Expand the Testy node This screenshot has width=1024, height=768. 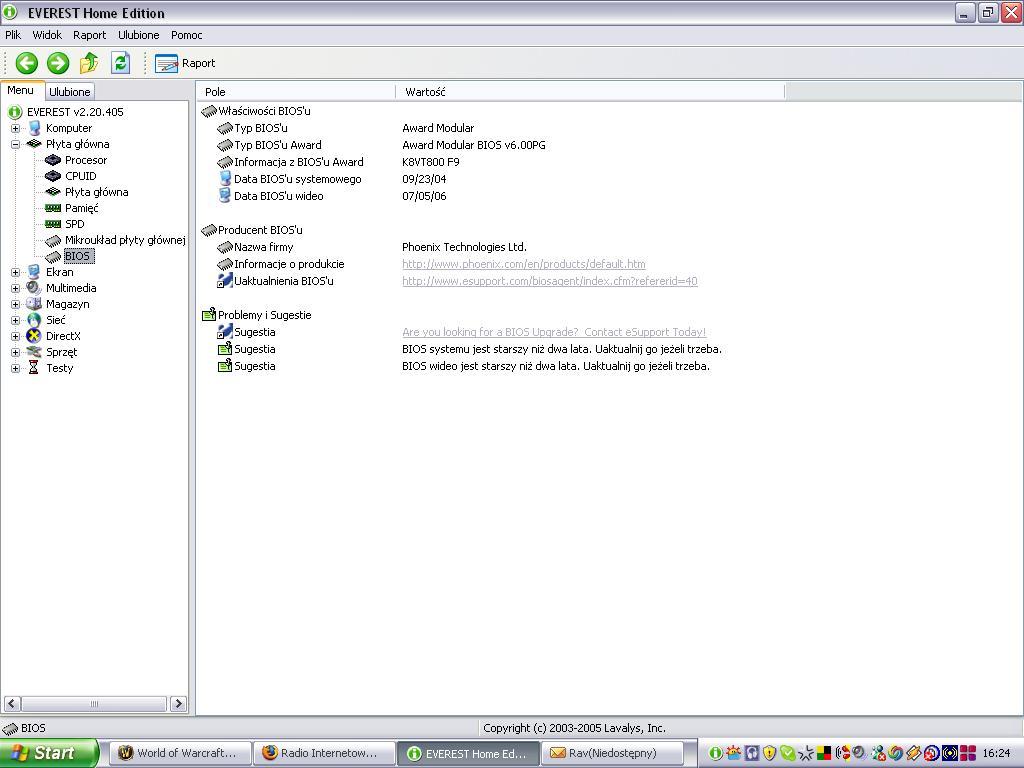coord(15,368)
